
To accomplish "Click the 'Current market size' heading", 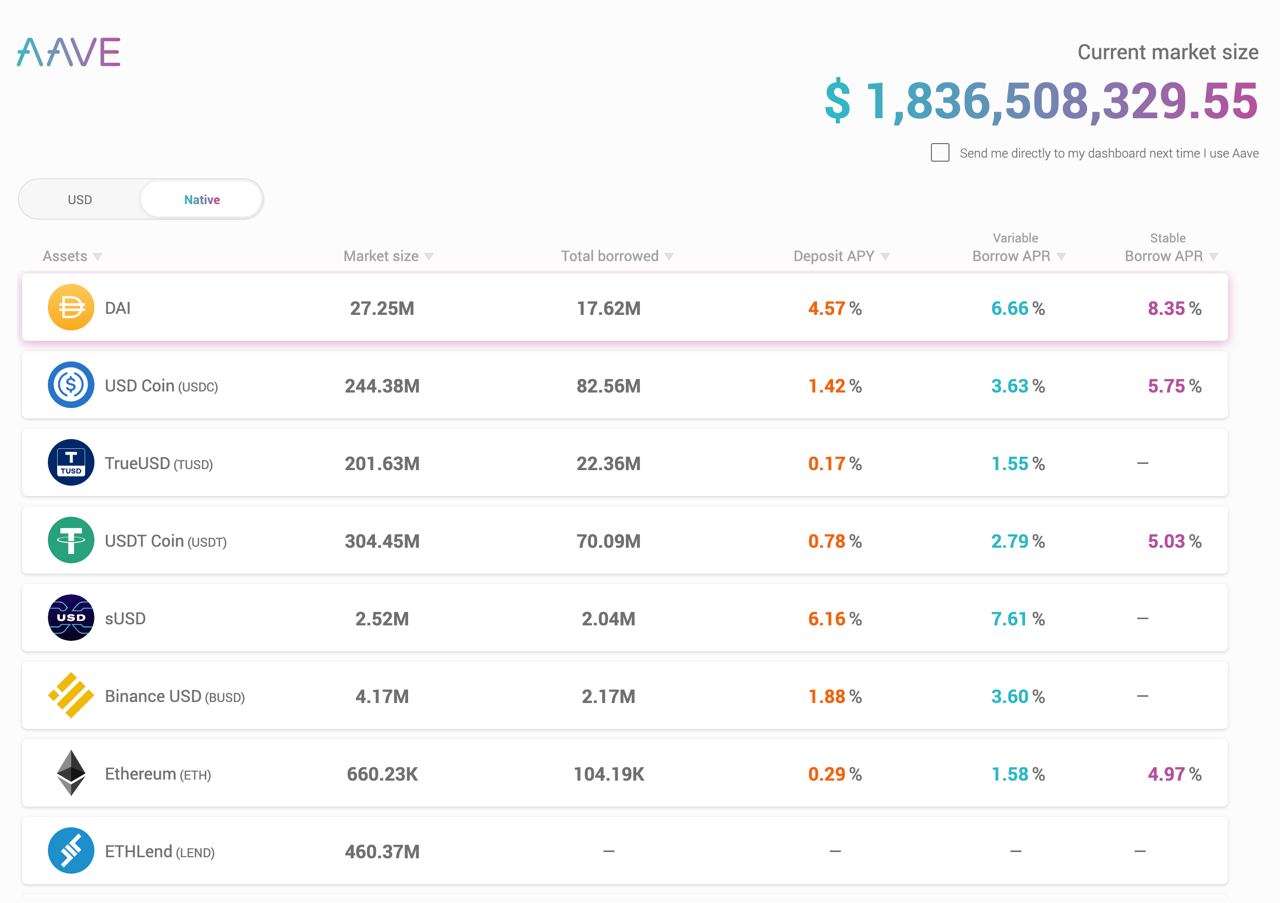I will [1168, 52].
